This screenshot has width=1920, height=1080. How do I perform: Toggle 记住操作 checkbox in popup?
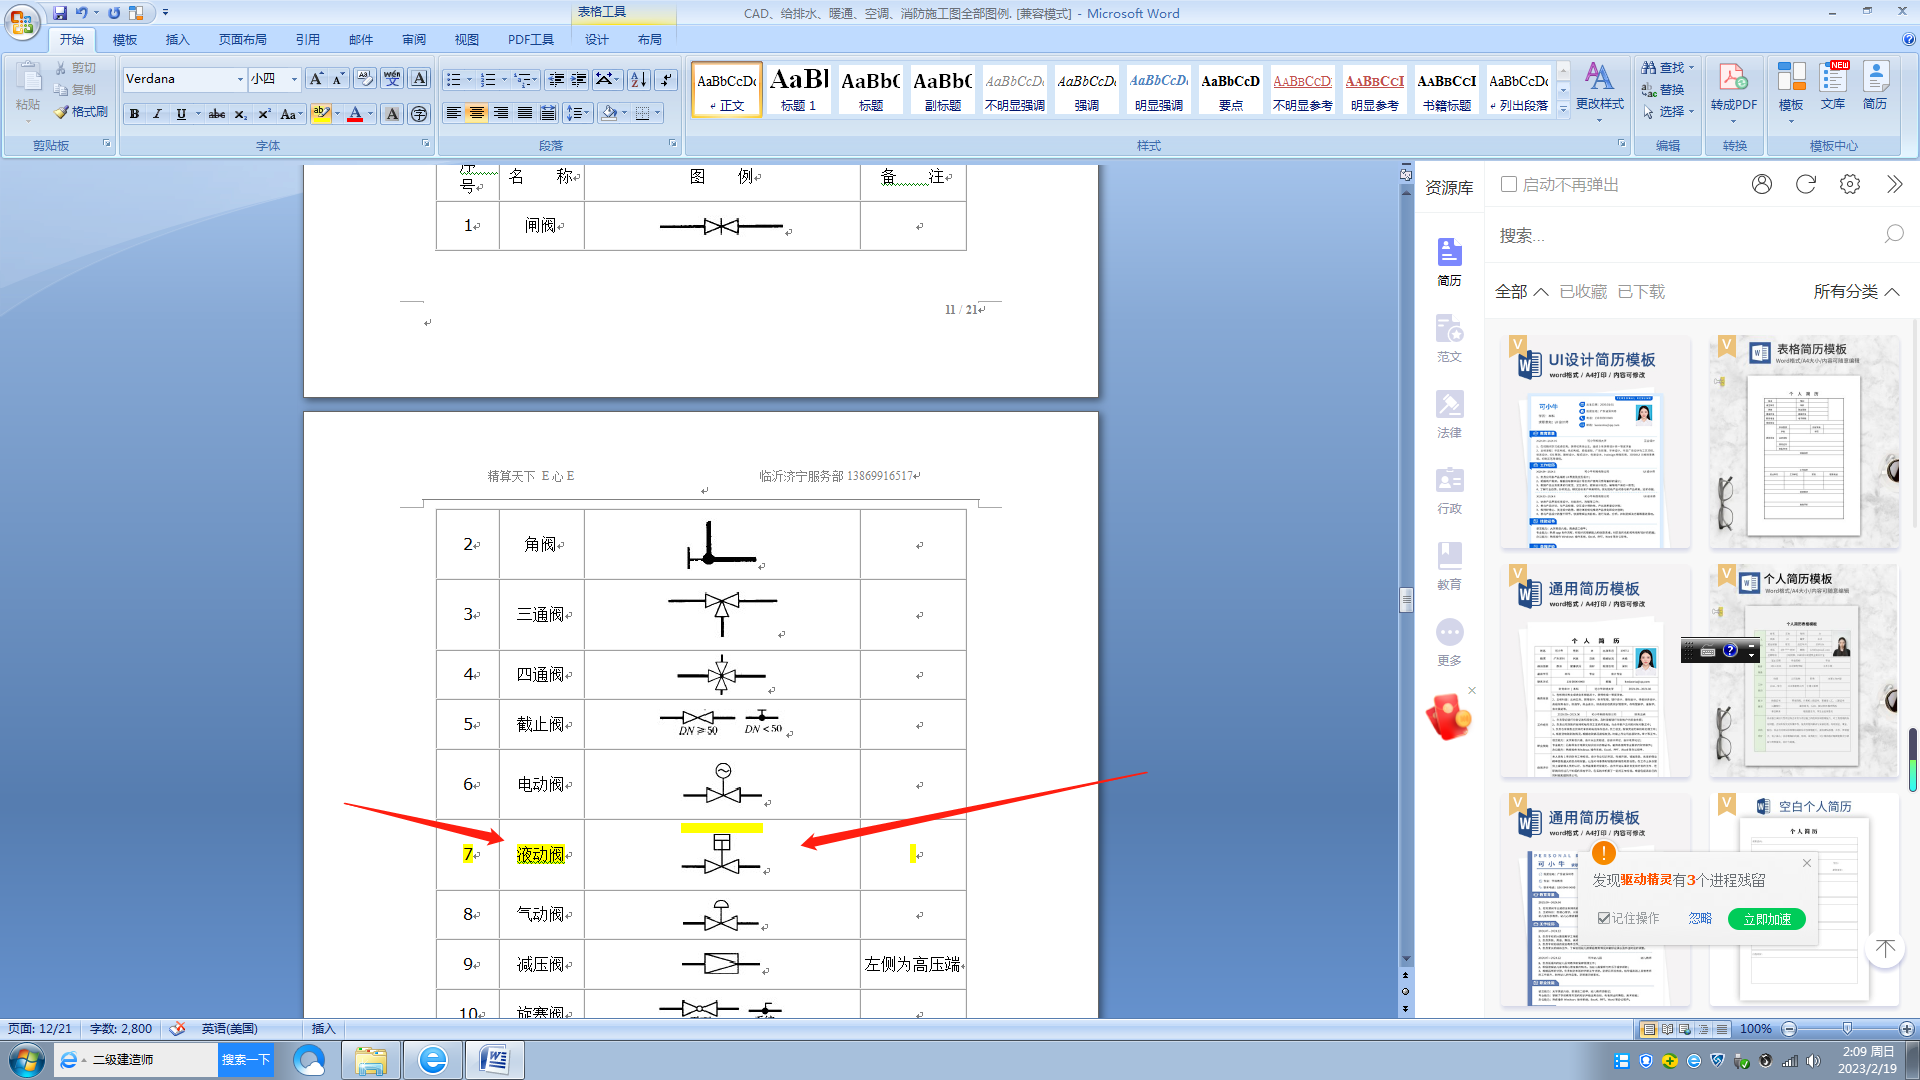(1604, 918)
